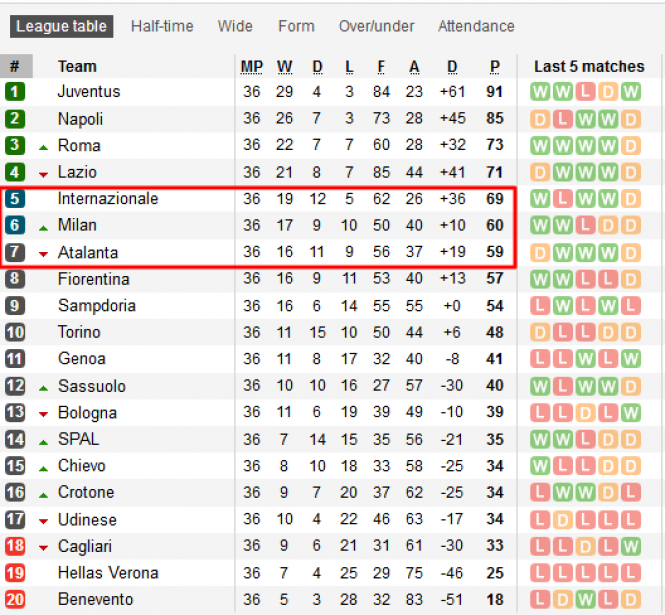
Task: Click Lazio's red down-arrow movement indicator
Action: [x=43, y=174]
